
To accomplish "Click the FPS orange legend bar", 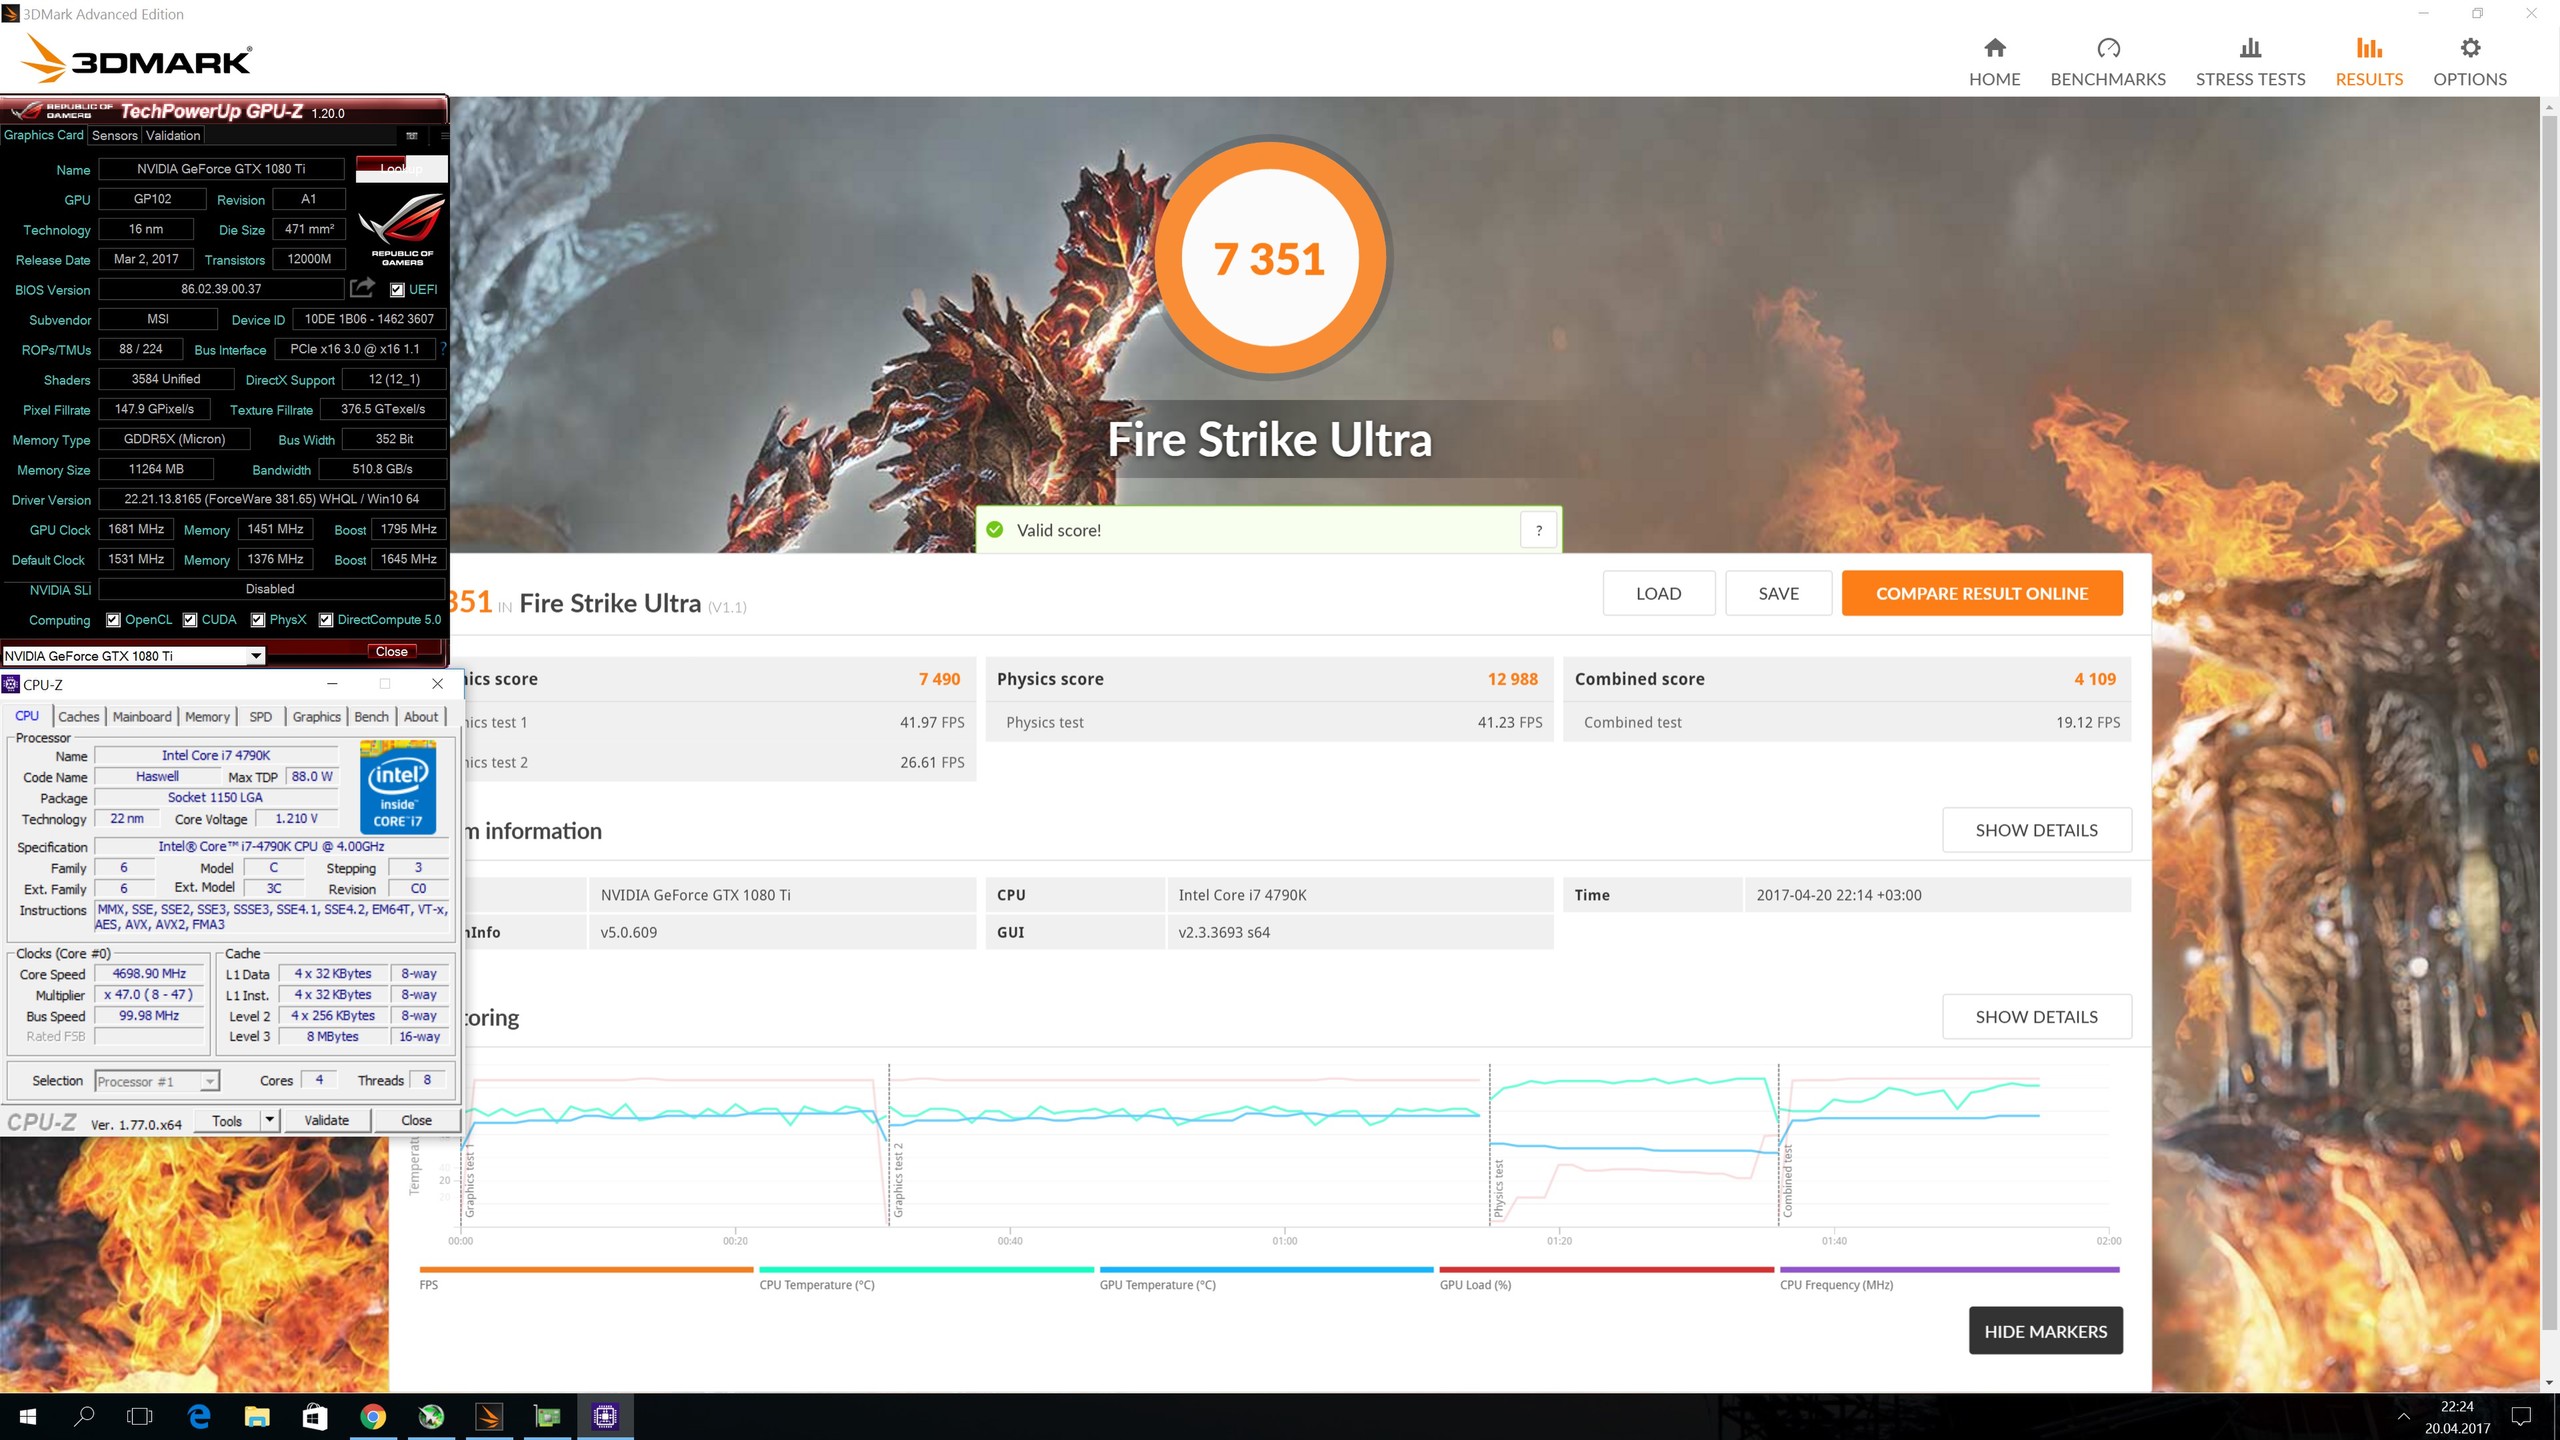I will coord(586,1269).
